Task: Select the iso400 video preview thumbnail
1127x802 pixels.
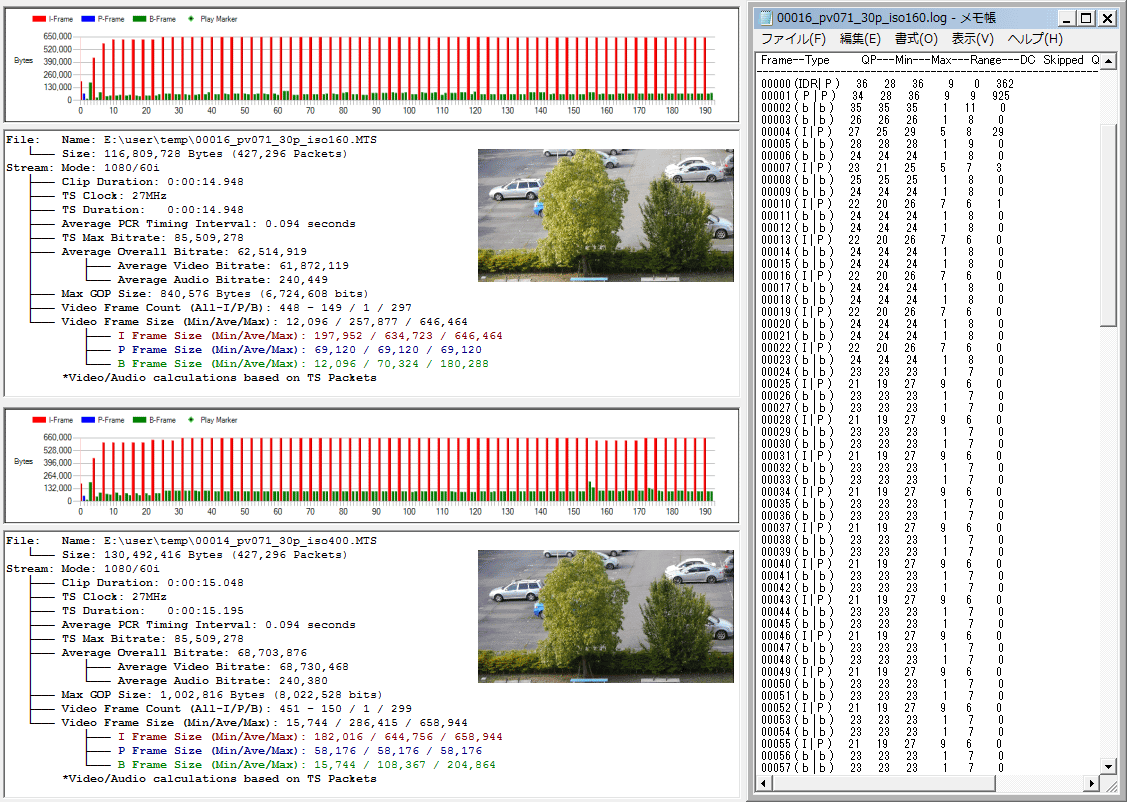Action: point(605,616)
